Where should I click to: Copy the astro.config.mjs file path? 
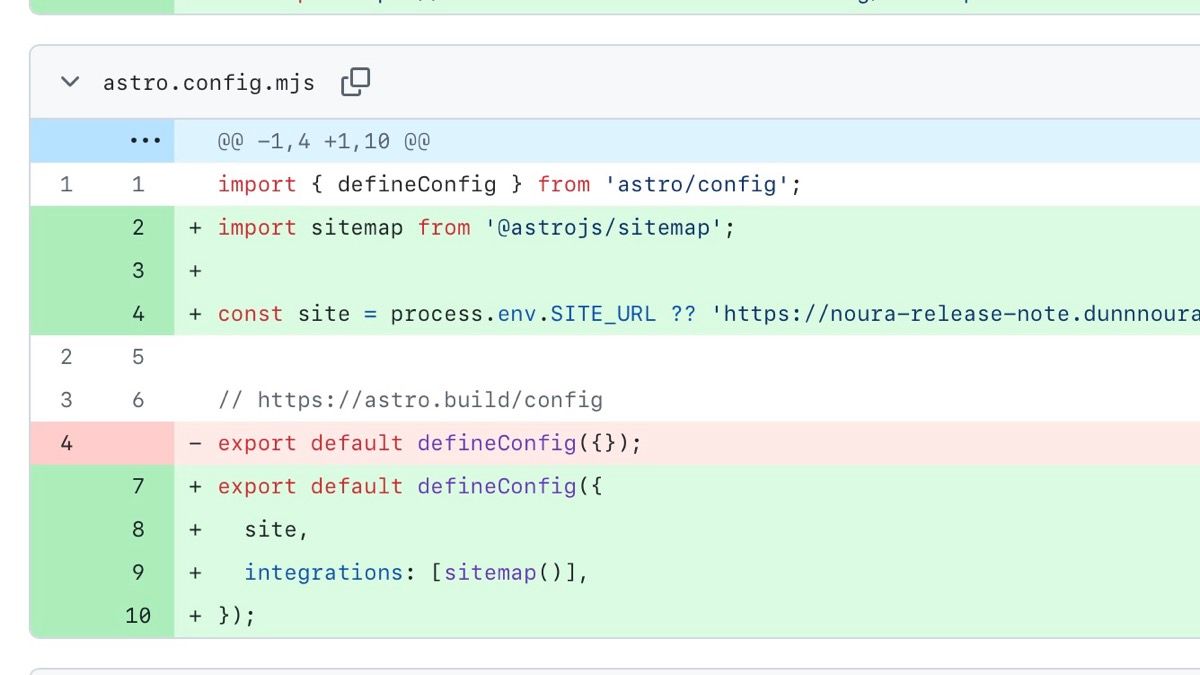pyautogui.click(x=355, y=82)
